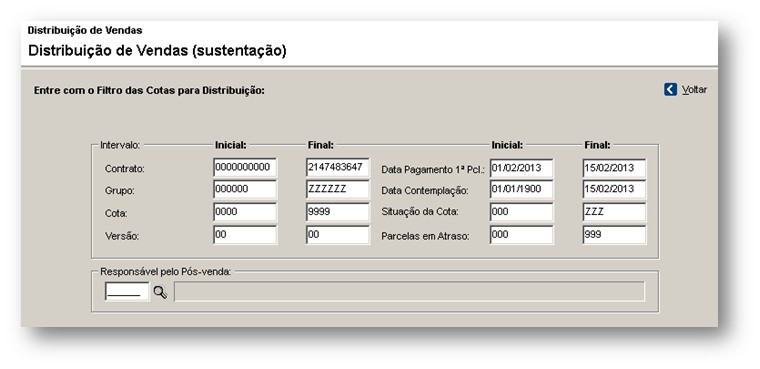Open the Voltar link
Screen dimensions: 760x369
click(694, 90)
